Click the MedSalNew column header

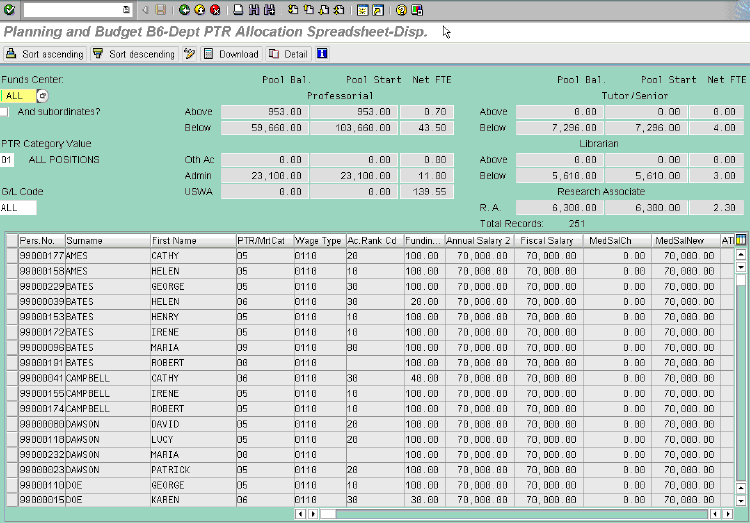pyautogui.click(x=685, y=240)
